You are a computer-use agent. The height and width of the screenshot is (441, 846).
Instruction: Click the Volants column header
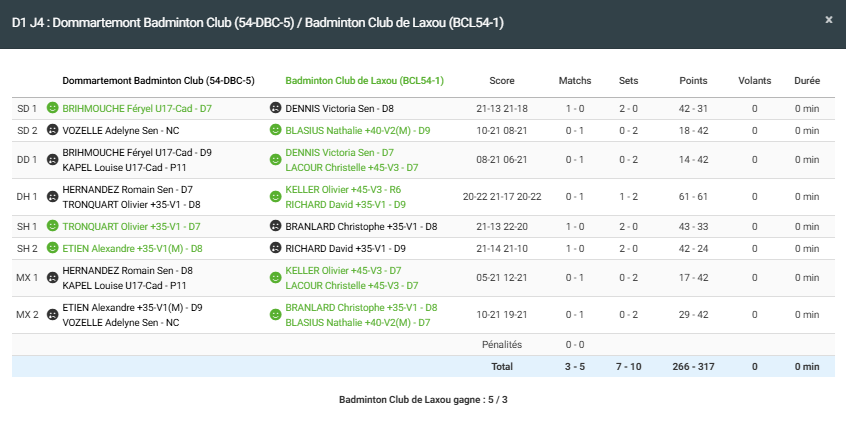754,80
